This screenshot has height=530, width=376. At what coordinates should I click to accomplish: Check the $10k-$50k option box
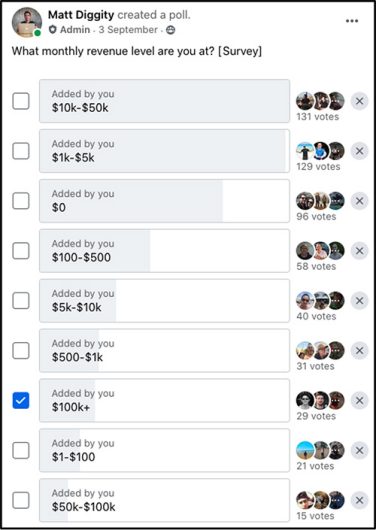click(x=21, y=101)
